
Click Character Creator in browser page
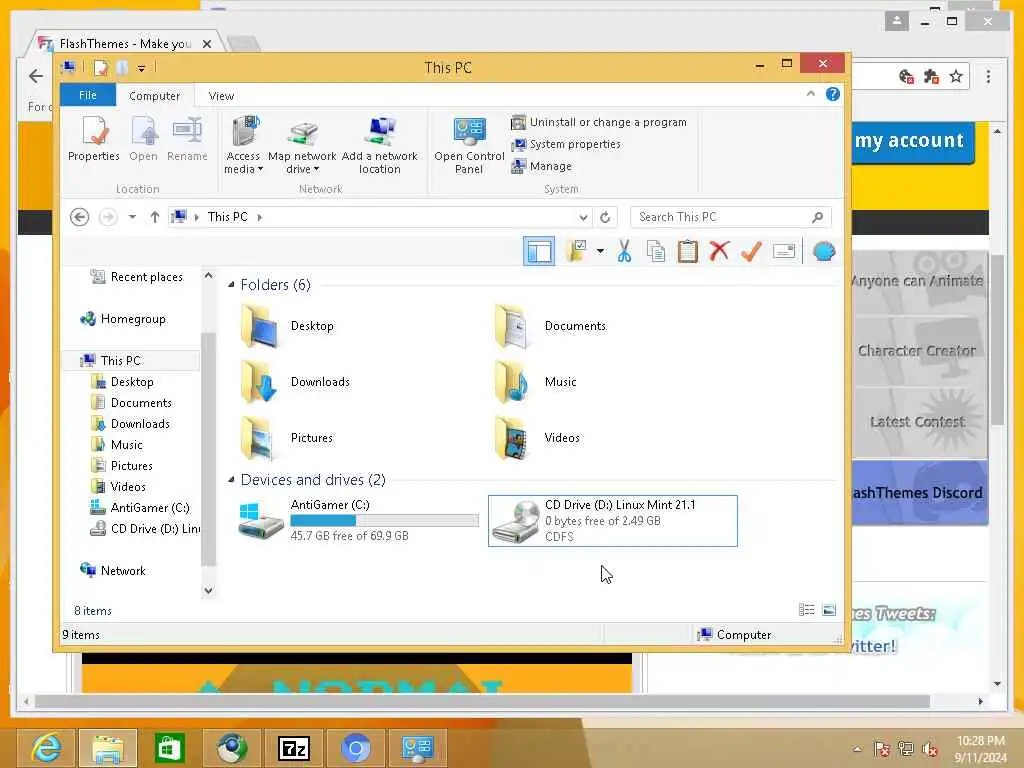[x=917, y=351]
